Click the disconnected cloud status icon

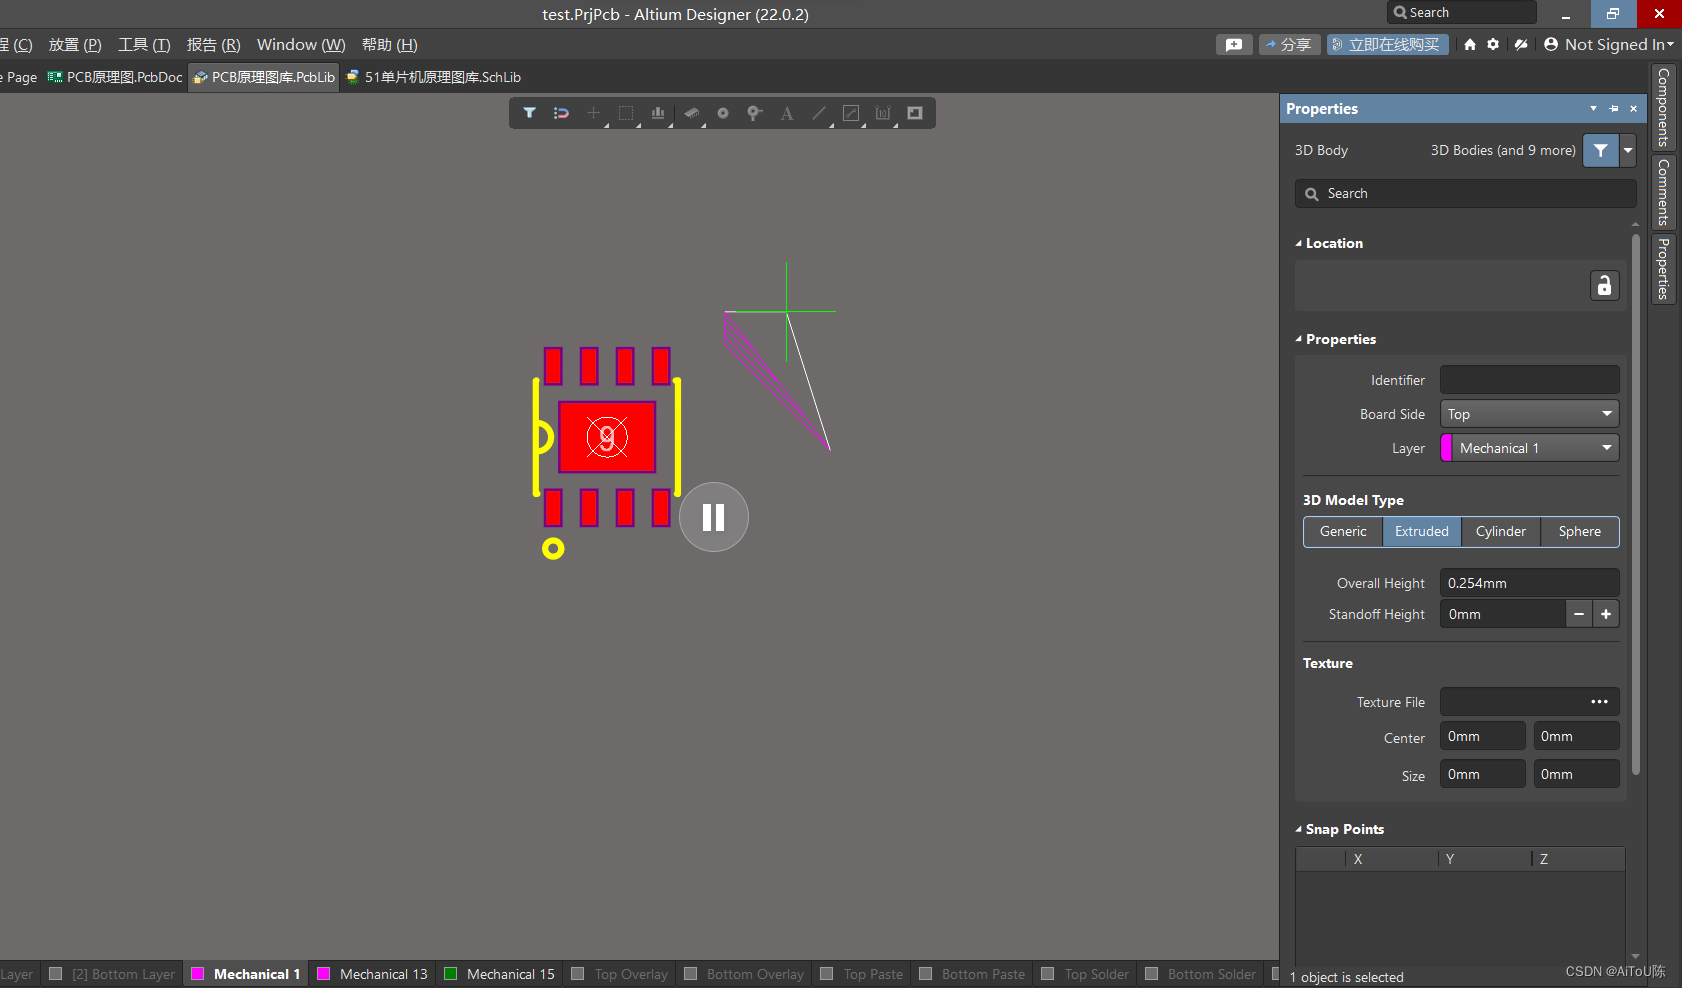1521,45
